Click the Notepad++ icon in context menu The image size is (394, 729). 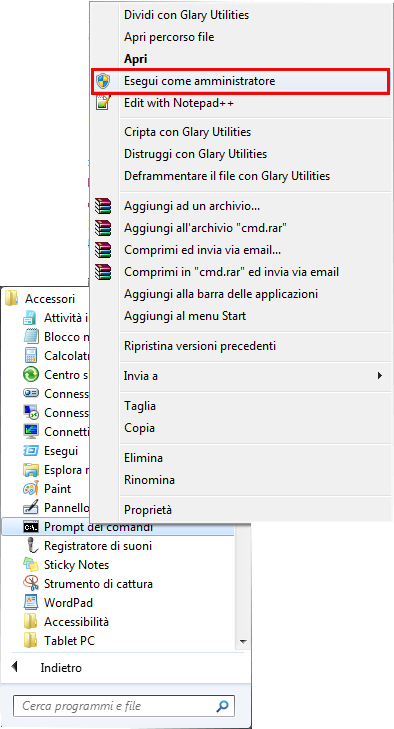click(103, 103)
